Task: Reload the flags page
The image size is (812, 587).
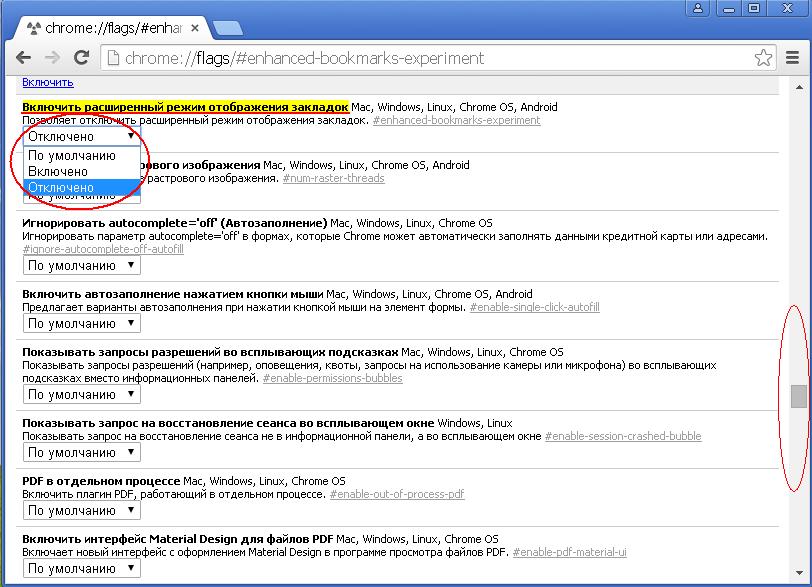Action: pyautogui.click(x=81, y=57)
